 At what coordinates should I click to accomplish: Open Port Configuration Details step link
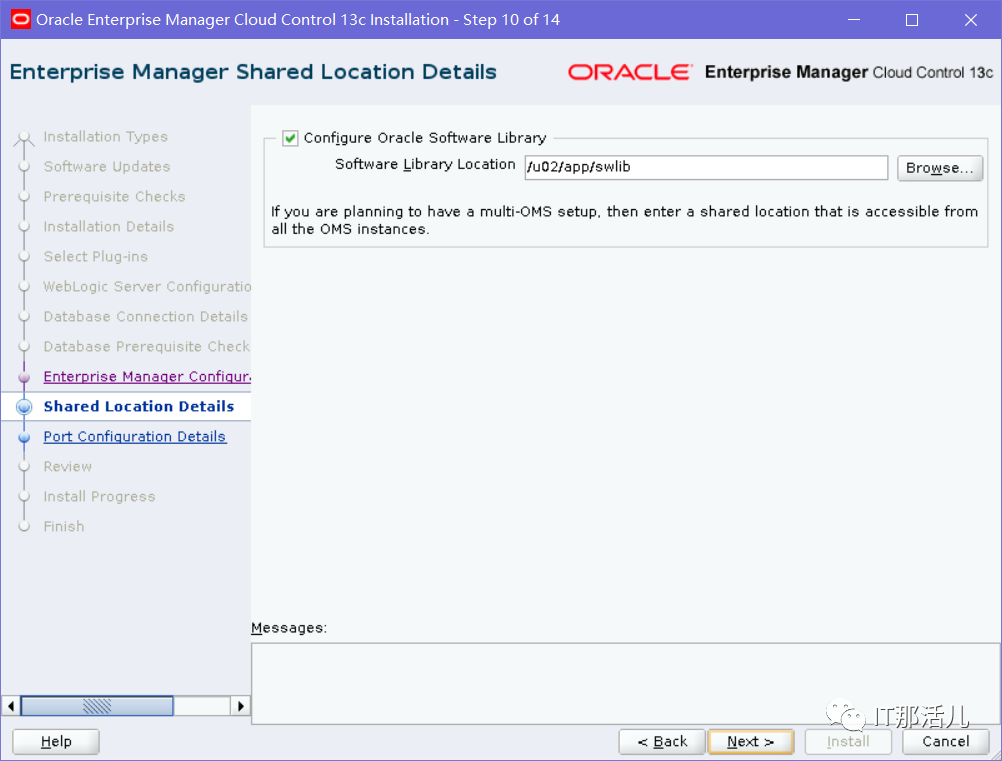tap(135, 436)
